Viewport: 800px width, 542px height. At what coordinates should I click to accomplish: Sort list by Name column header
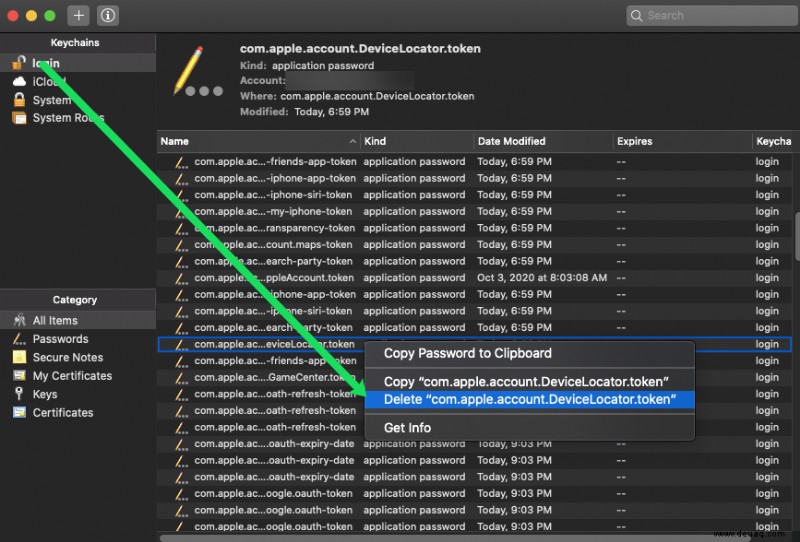click(258, 141)
